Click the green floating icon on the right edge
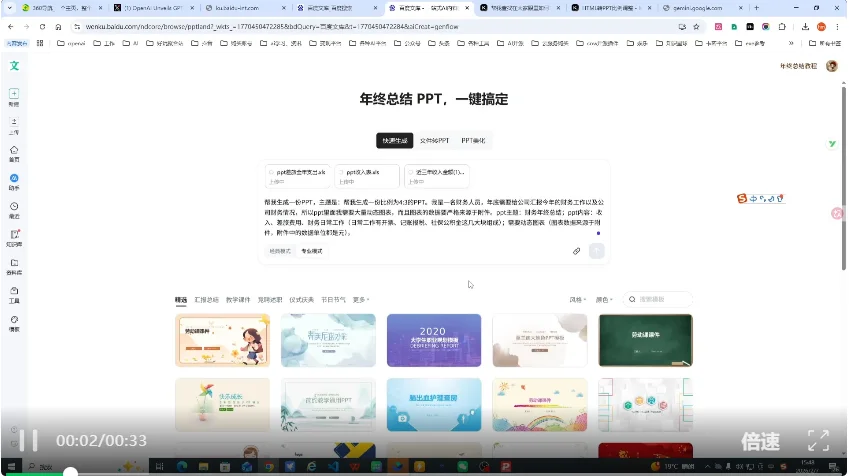 [x=832, y=144]
